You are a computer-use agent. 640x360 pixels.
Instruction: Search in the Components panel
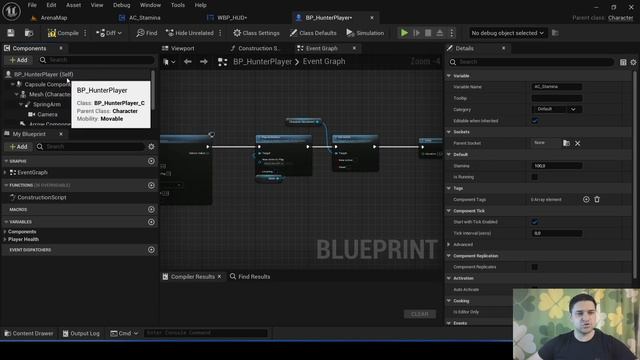pyautogui.click(x=97, y=60)
